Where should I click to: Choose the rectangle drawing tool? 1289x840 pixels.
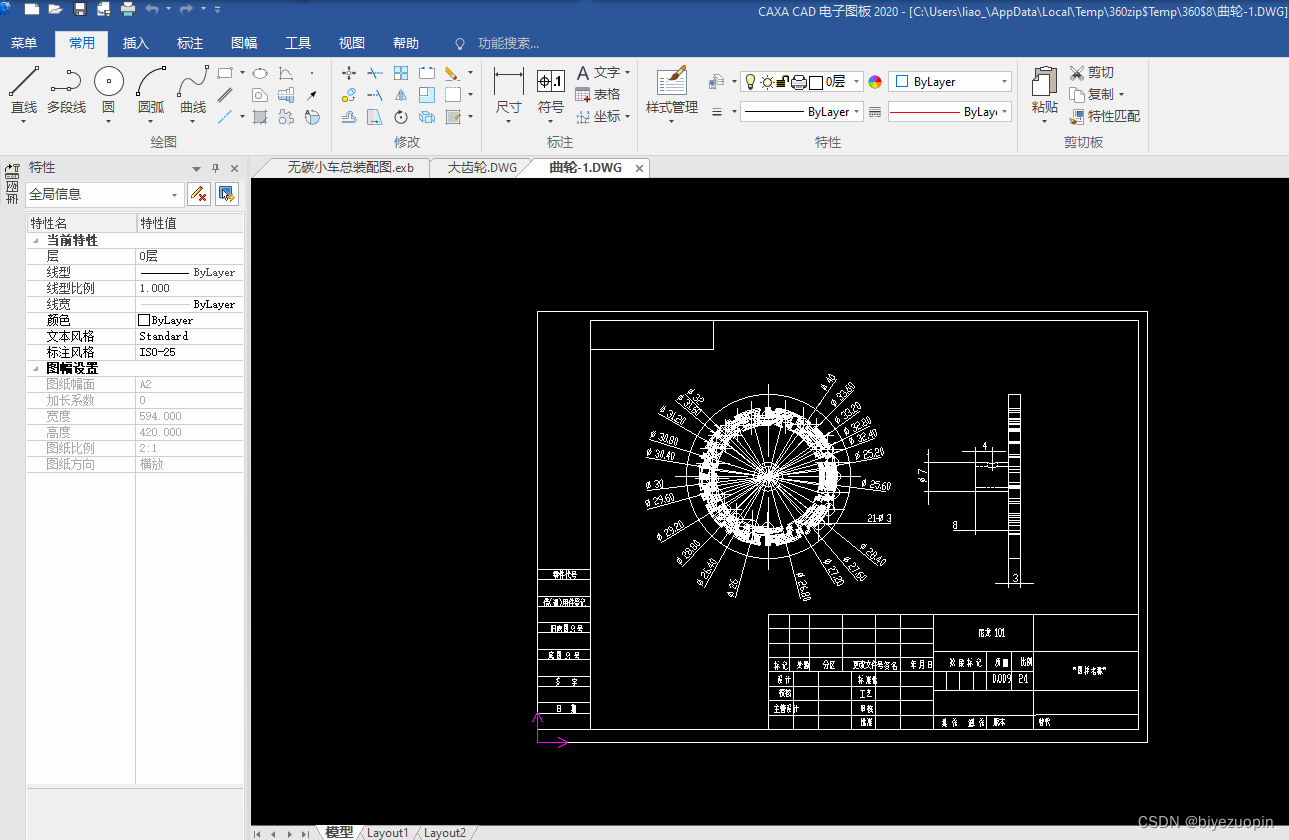tap(225, 73)
